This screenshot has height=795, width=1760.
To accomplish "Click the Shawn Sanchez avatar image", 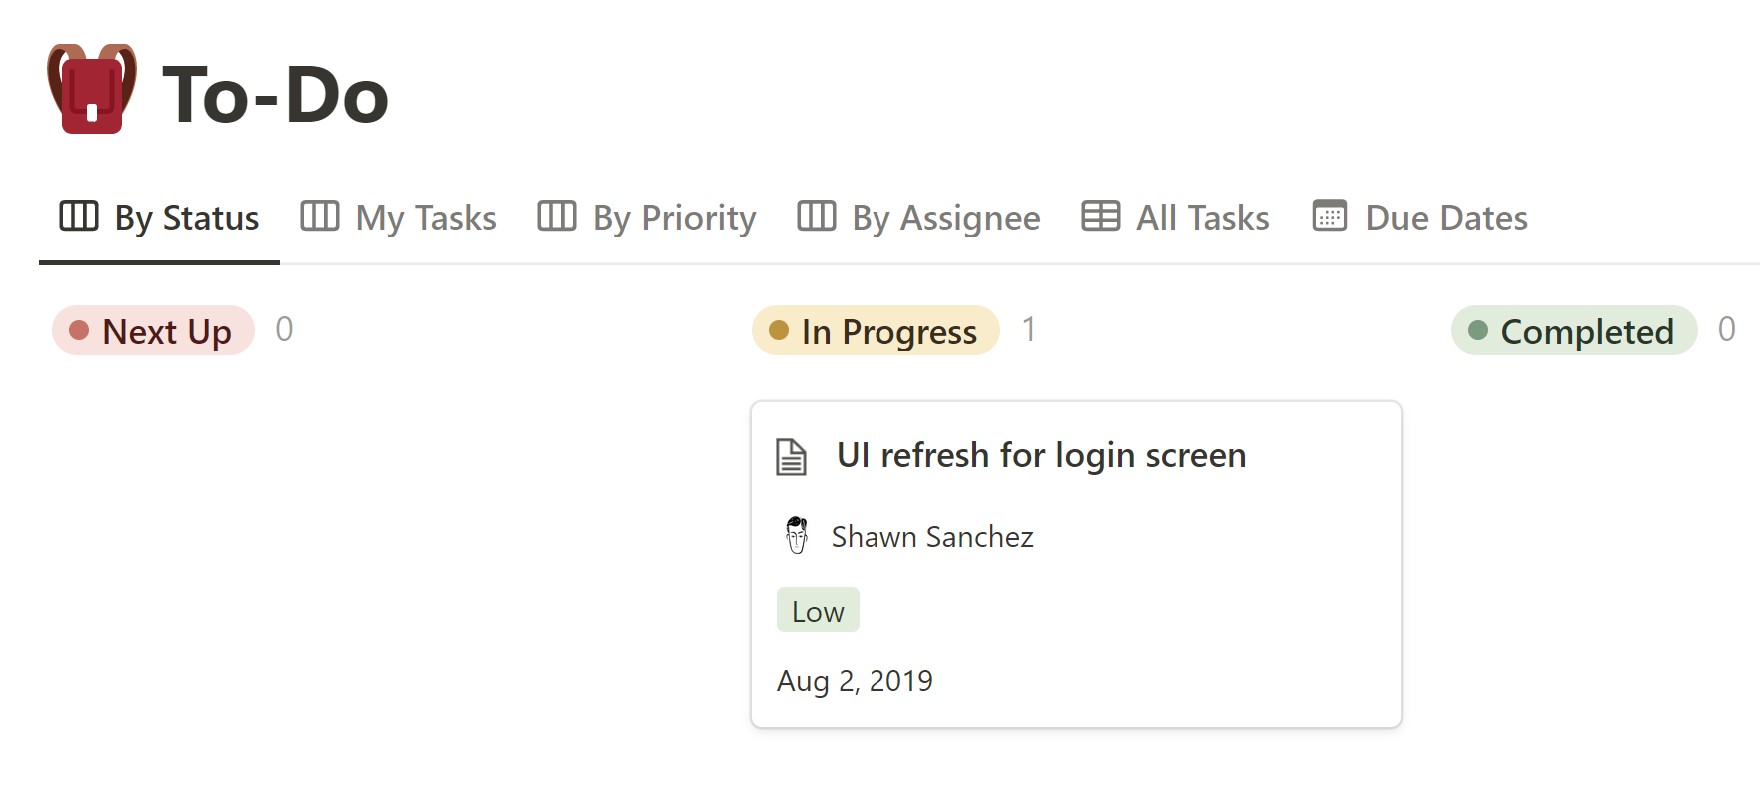I will click(797, 536).
